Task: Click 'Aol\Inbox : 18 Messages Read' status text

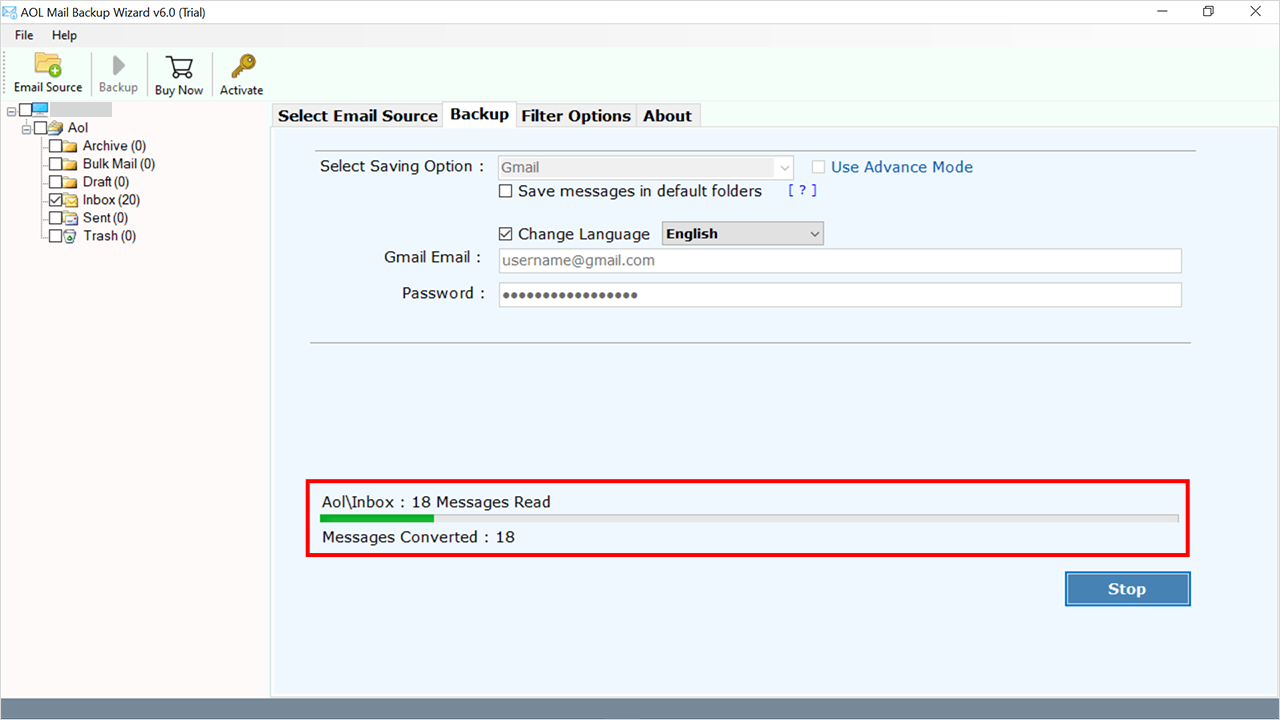Action: (436, 502)
